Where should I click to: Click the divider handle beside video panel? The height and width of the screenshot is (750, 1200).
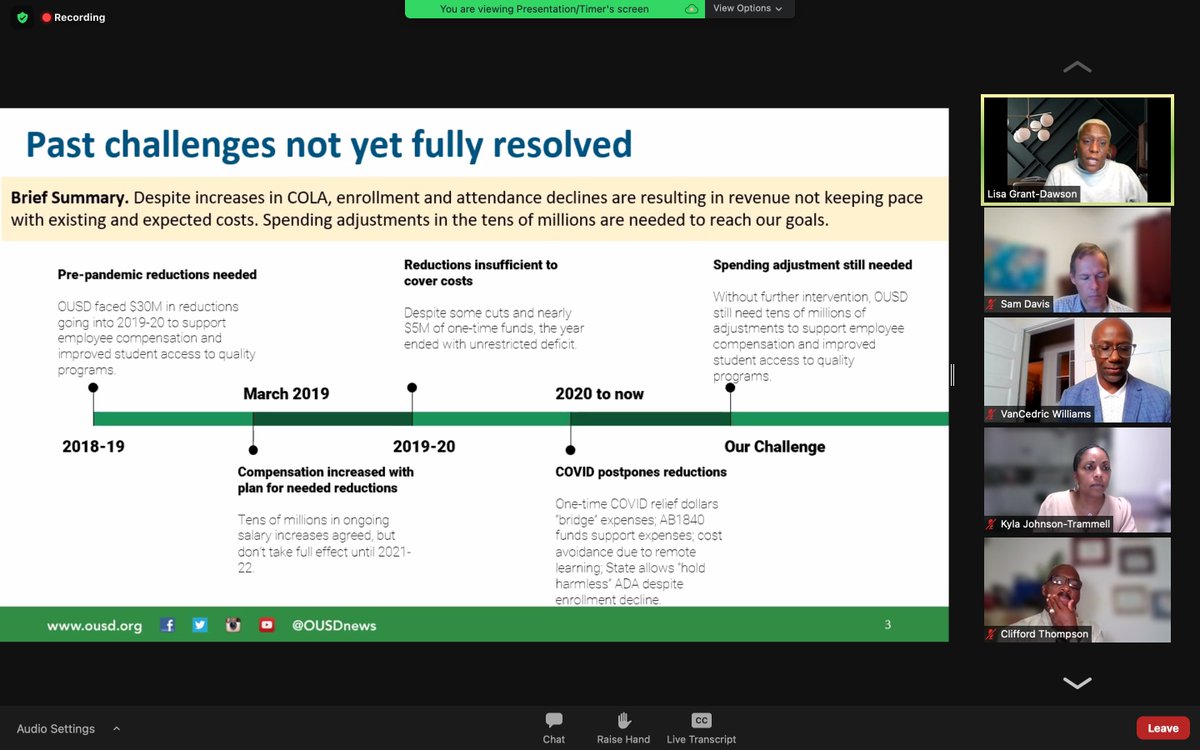(952, 375)
